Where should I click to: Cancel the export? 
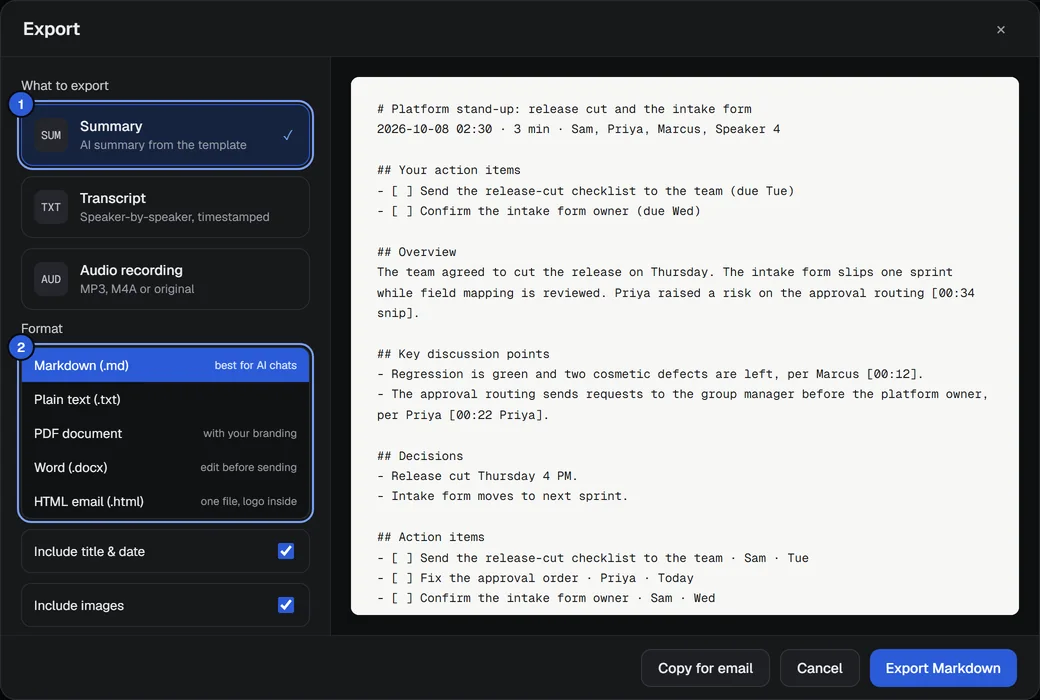tap(819, 668)
